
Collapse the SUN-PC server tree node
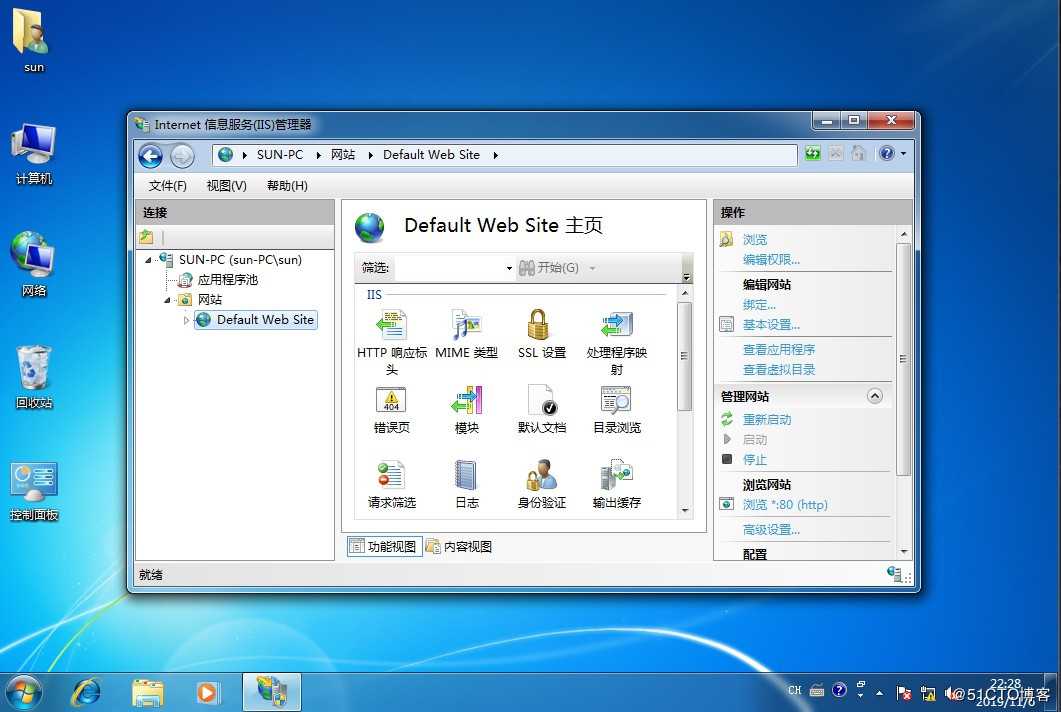(148, 260)
